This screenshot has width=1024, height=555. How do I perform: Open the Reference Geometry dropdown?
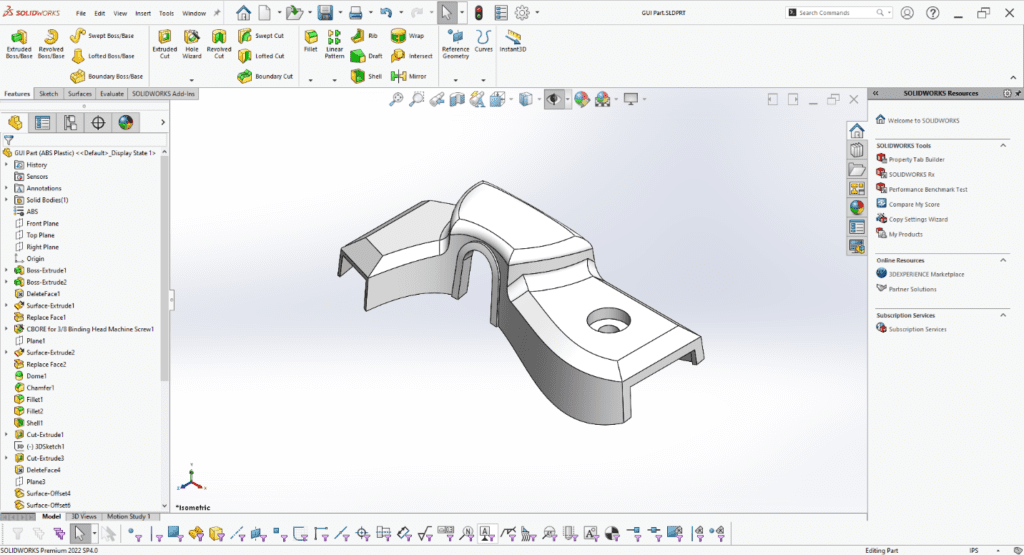coord(455,79)
